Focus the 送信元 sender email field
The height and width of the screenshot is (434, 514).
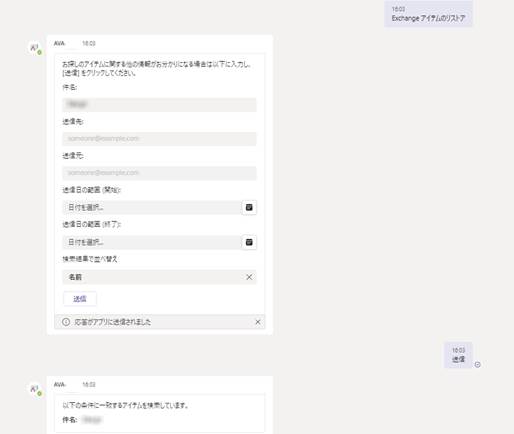coord(159,173)
